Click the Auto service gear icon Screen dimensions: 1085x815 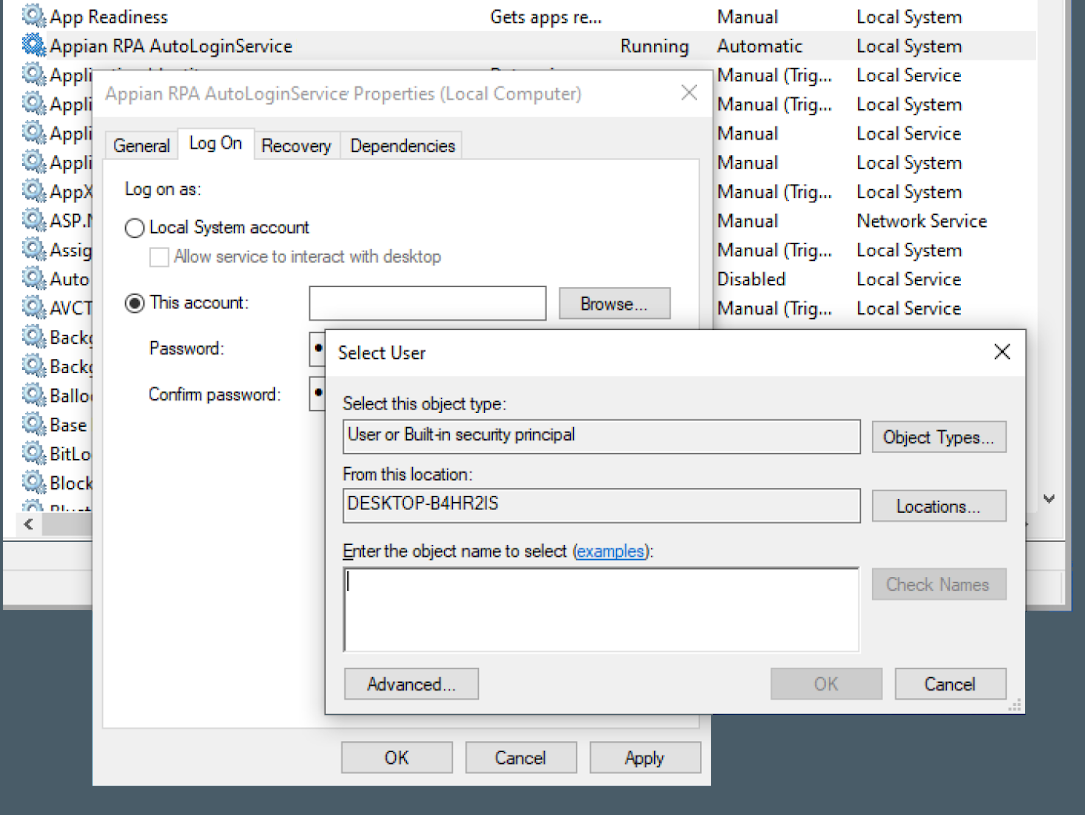pos(33,278)
